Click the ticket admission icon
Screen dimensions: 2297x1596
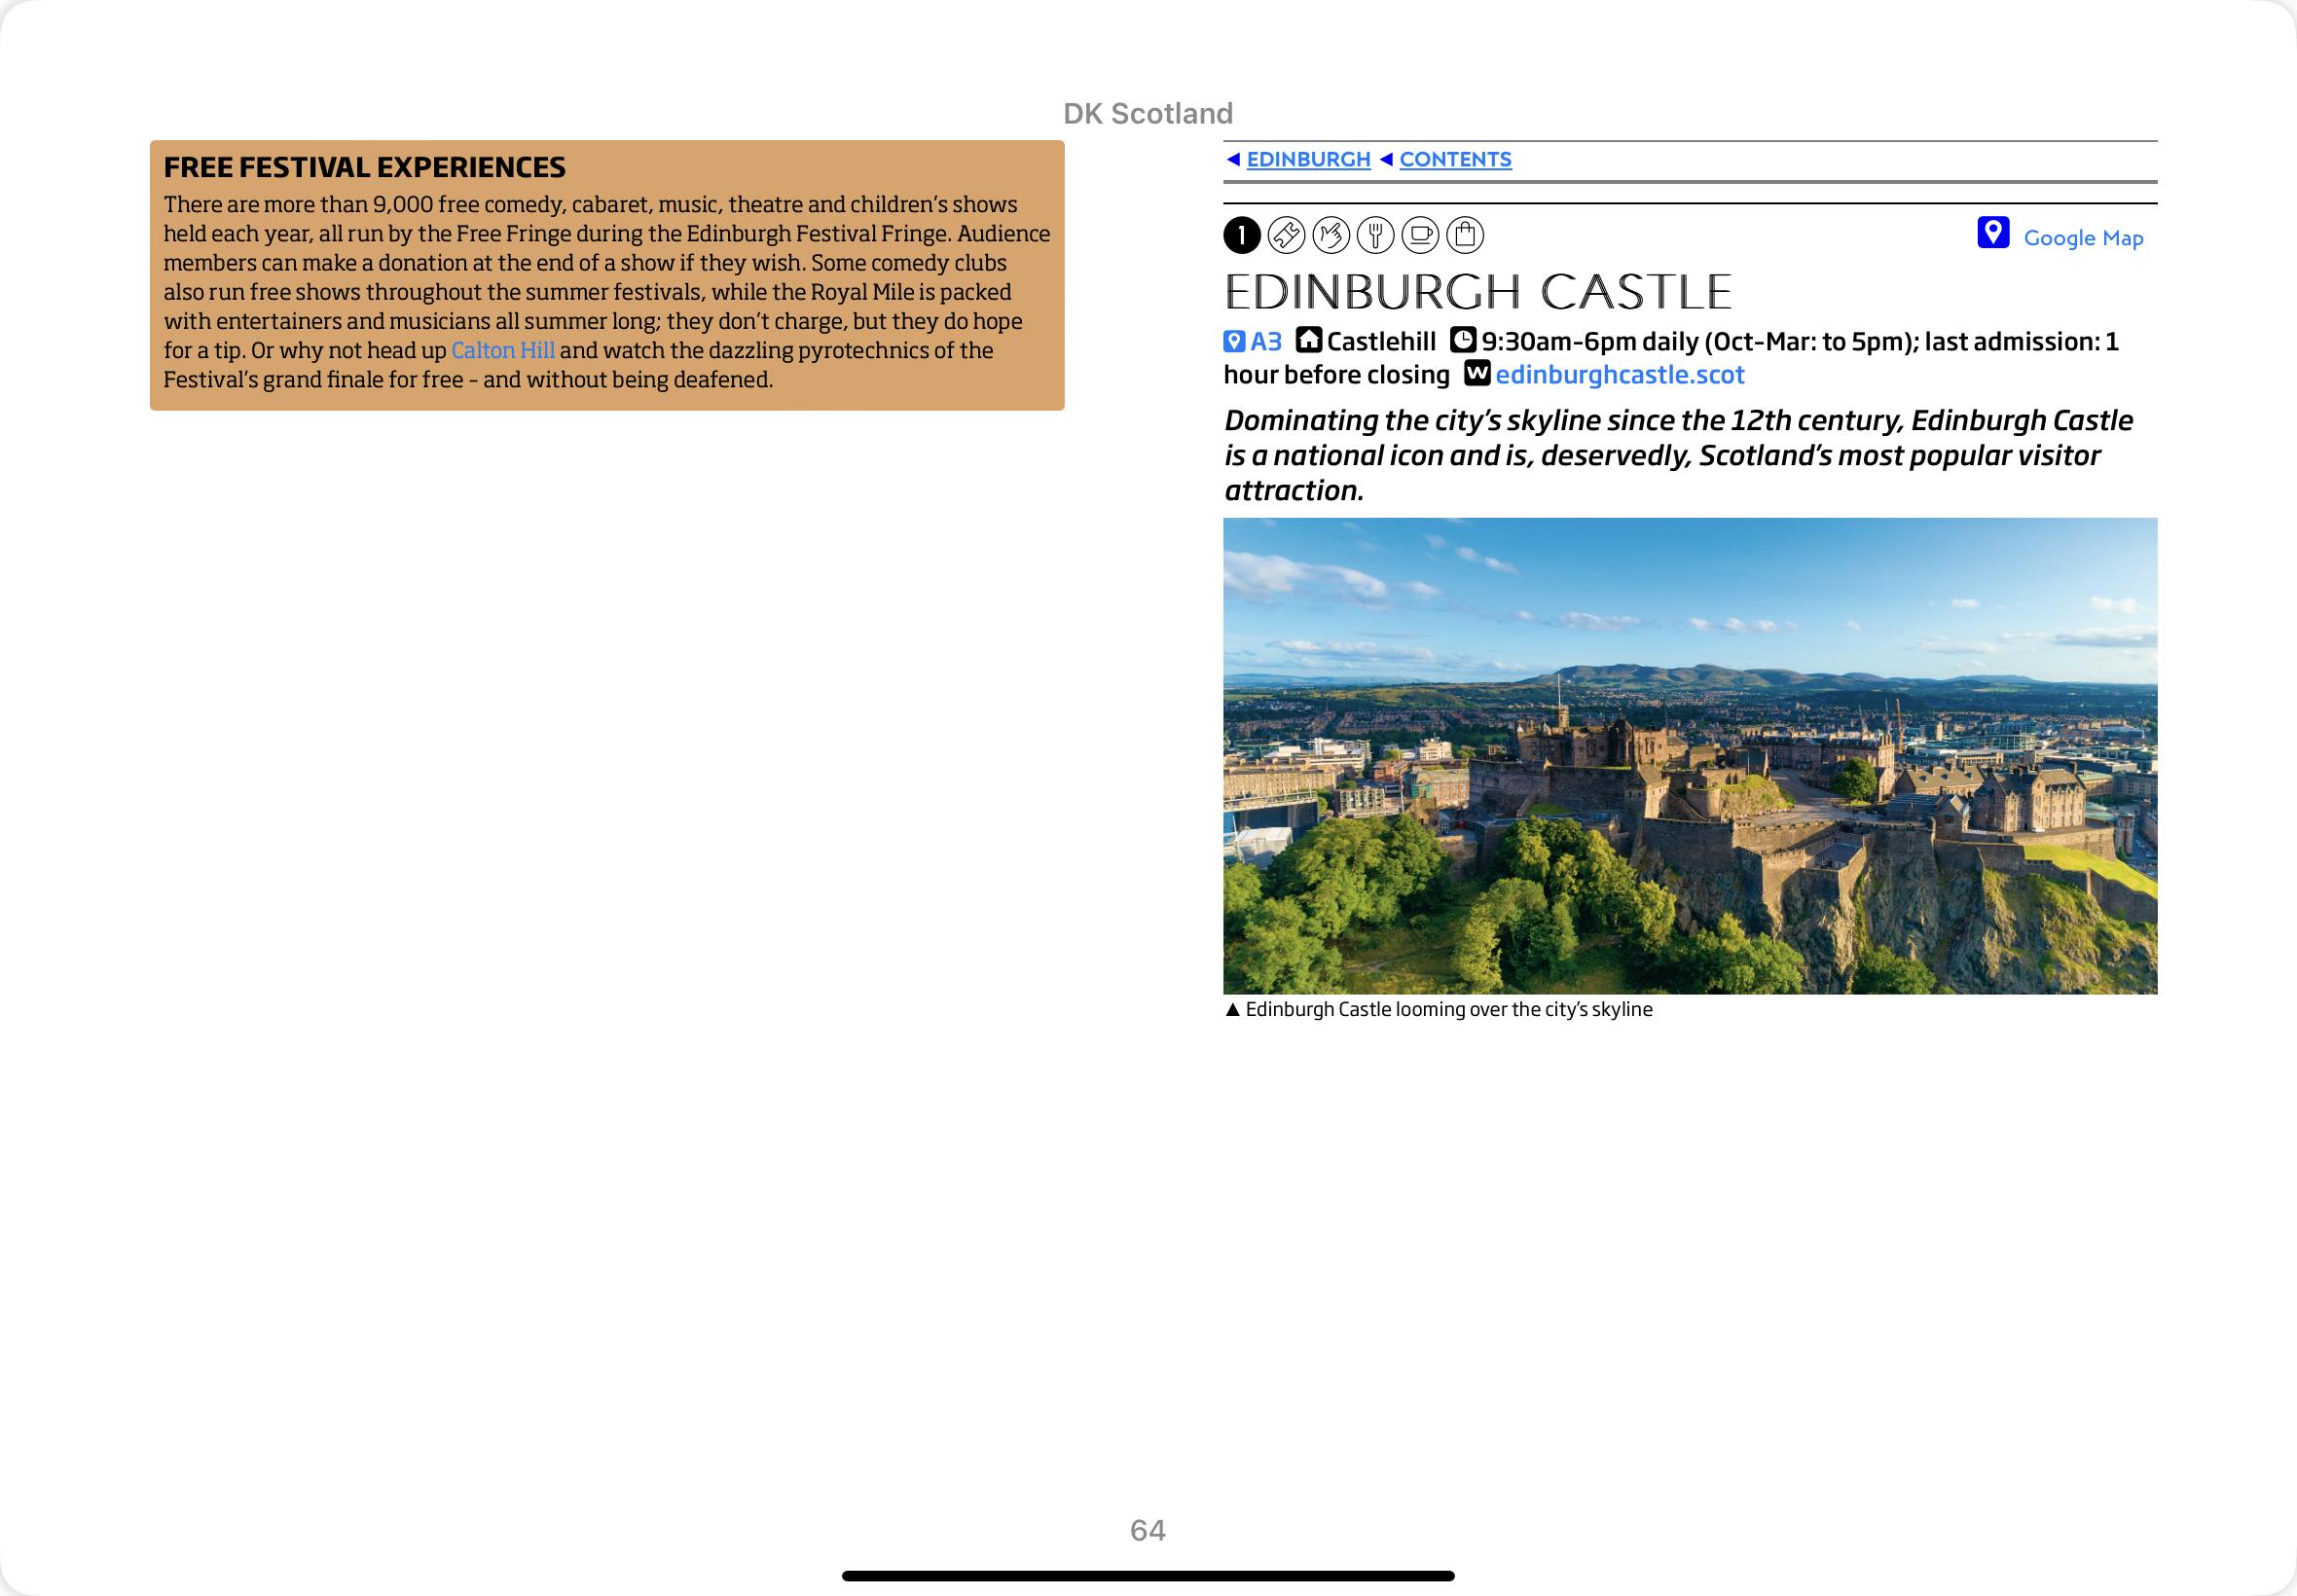1286,235
